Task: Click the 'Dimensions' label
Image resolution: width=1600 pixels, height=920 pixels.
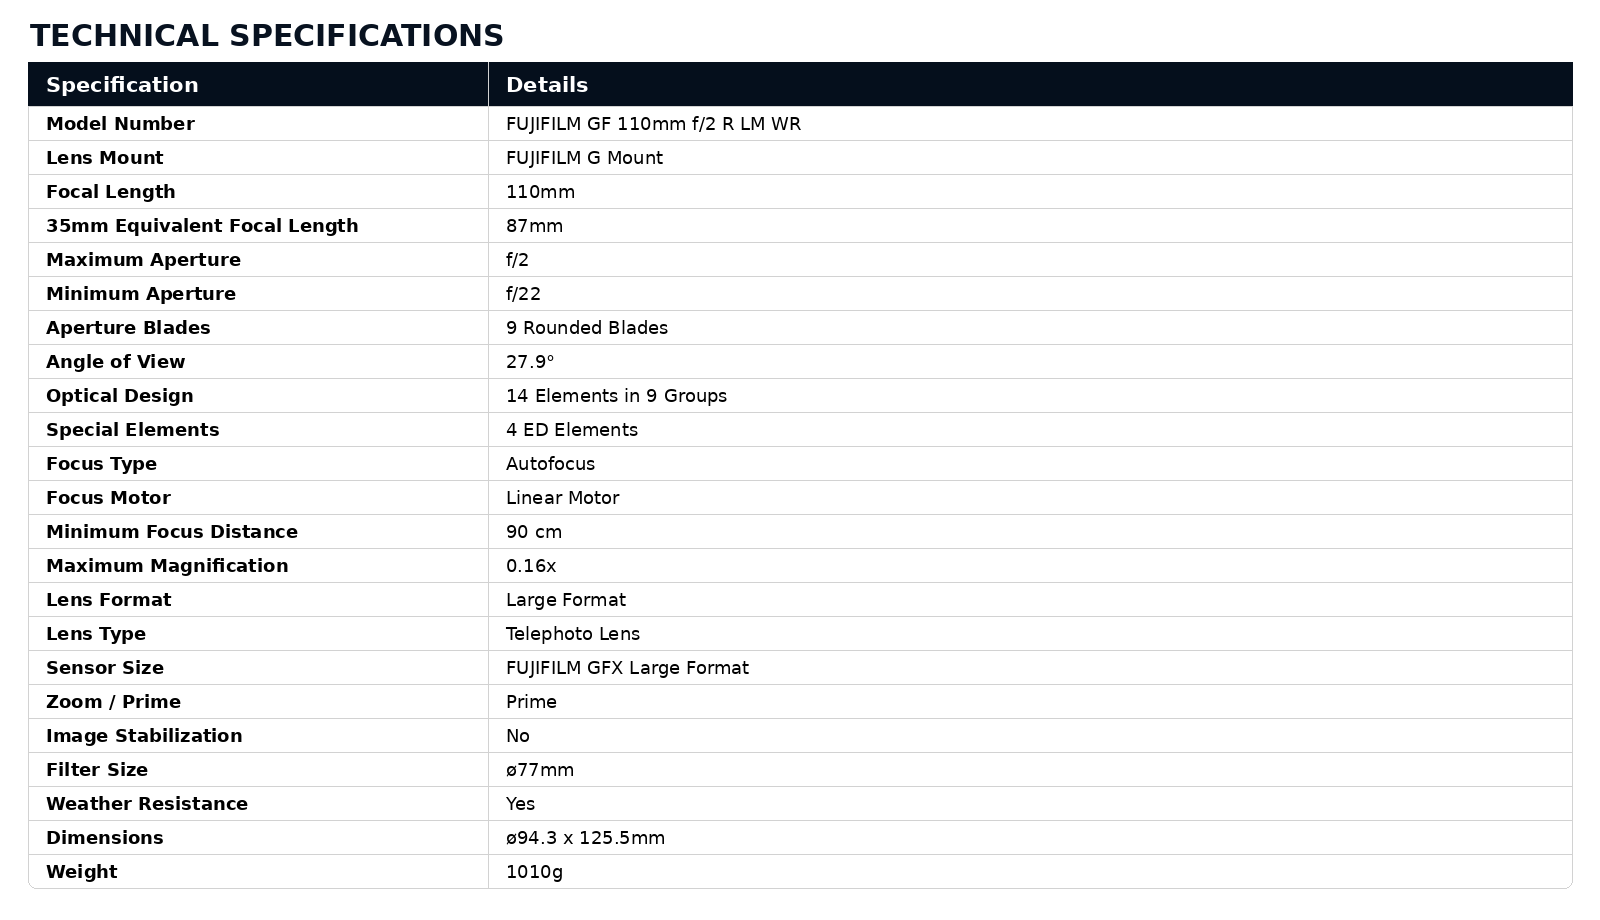Action: 104,838
